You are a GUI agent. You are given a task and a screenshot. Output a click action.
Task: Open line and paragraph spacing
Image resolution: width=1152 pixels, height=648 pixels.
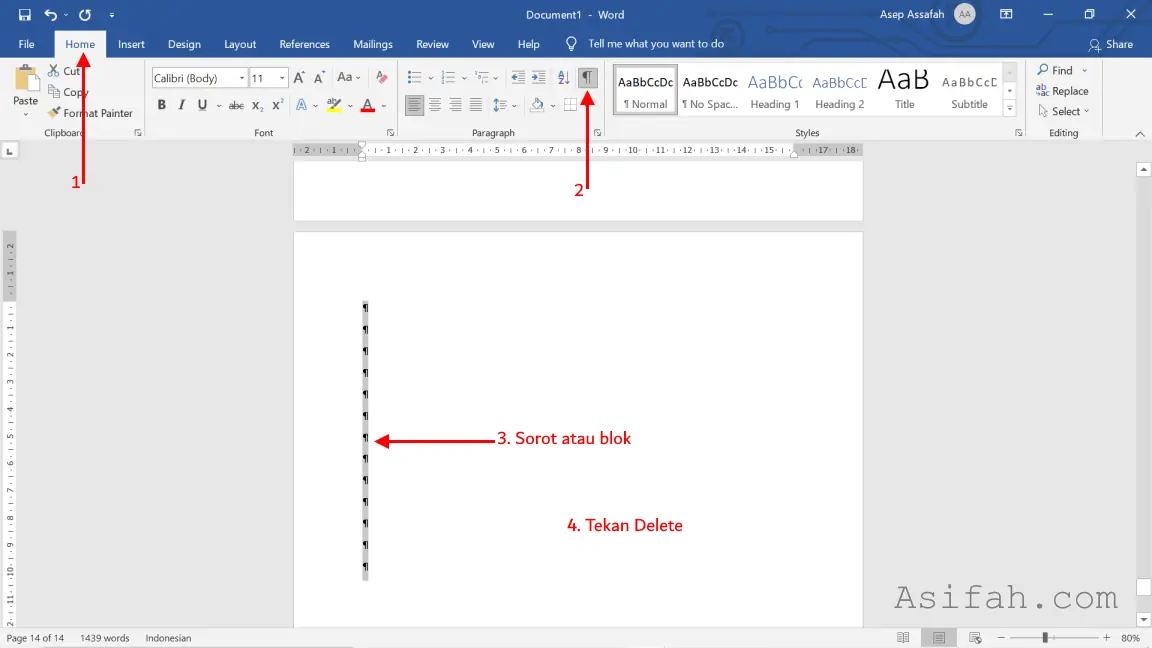(x=500, y=105)
